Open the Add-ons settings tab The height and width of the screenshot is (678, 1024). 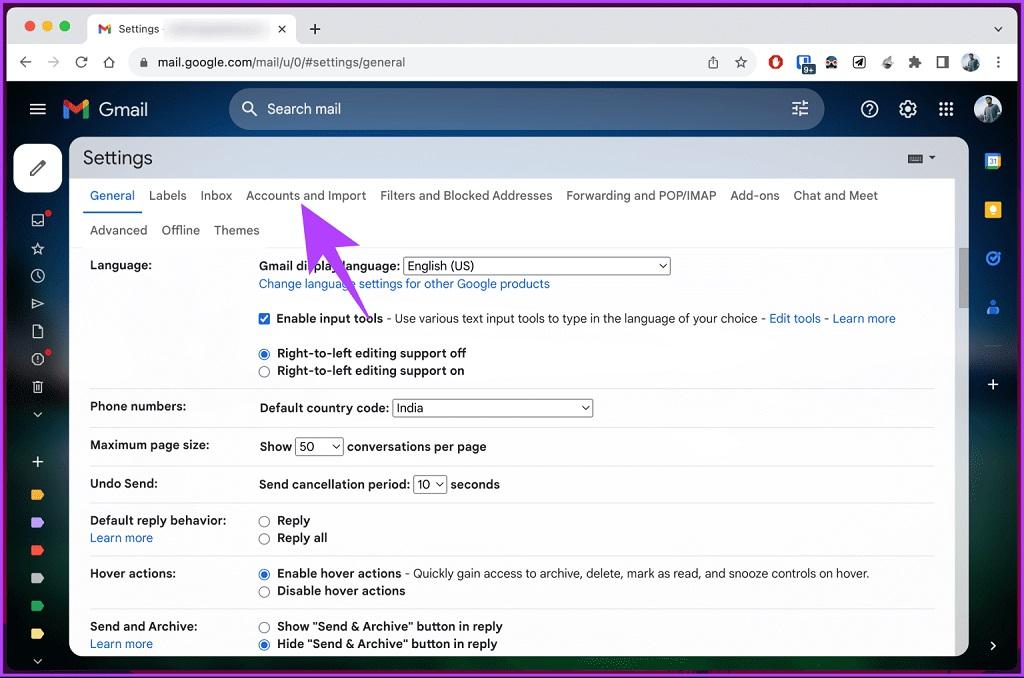(x=754, y=195)
